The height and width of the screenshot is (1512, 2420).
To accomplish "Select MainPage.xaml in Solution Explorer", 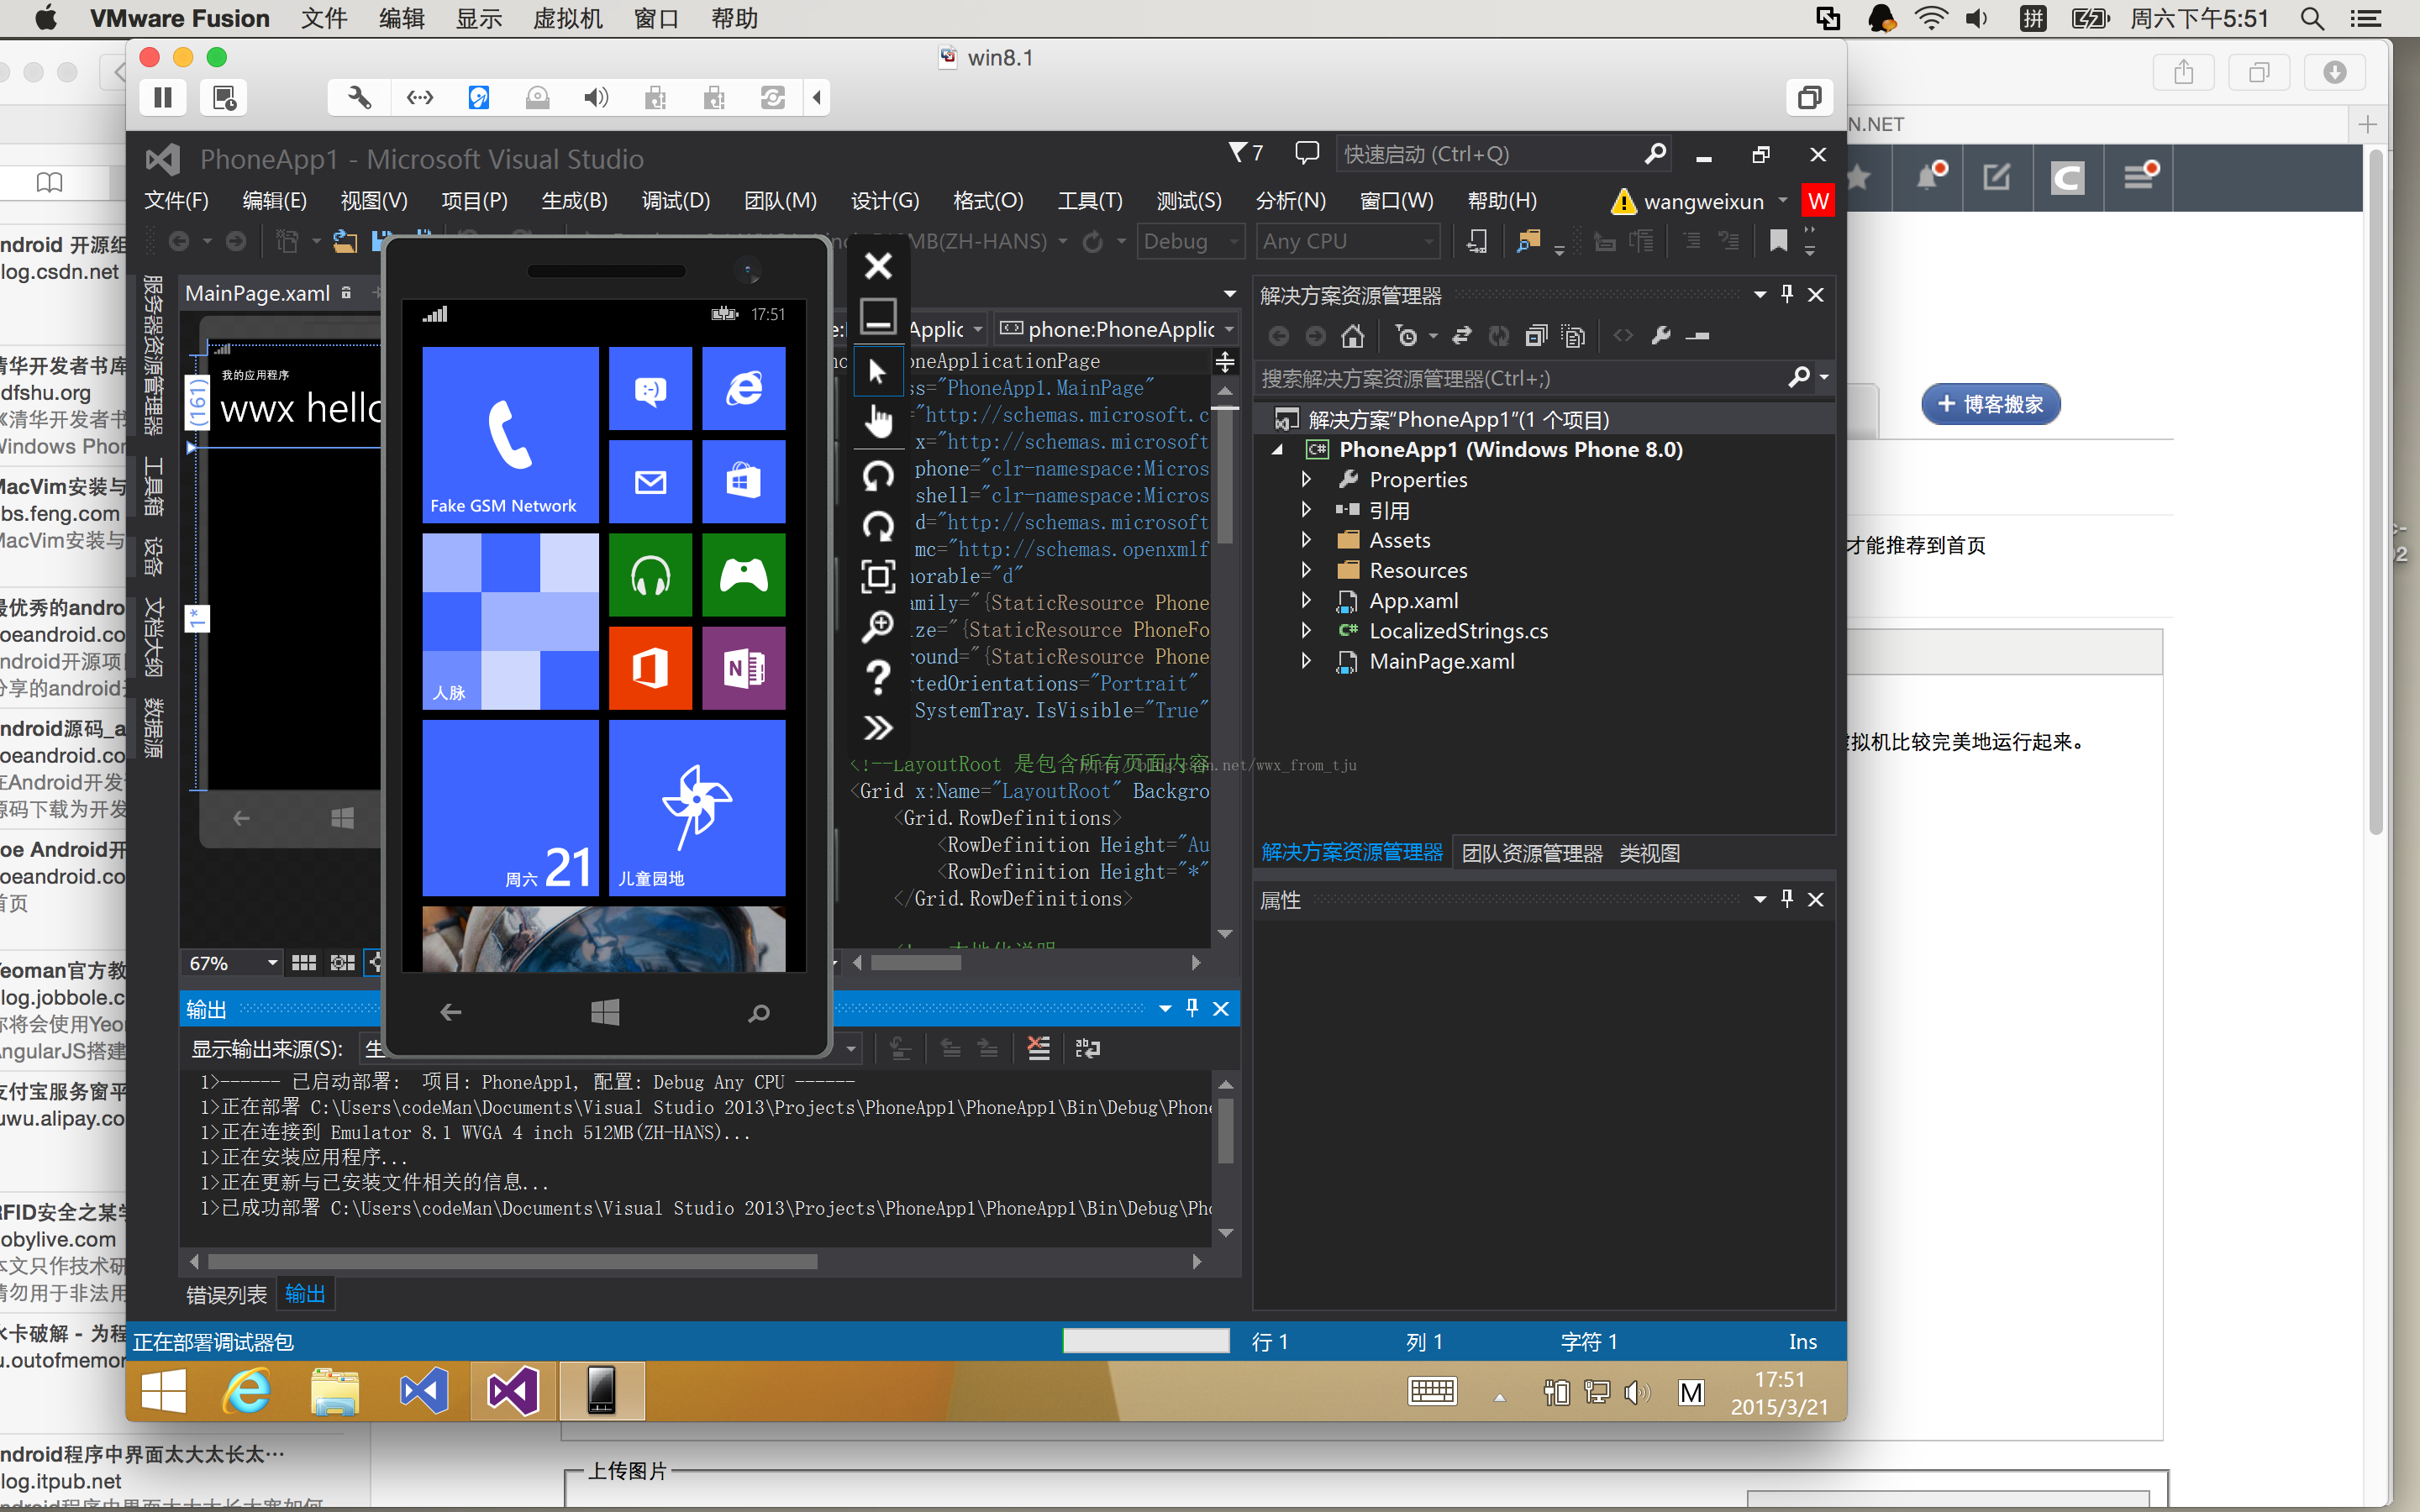I will (x=1441, y=661).
